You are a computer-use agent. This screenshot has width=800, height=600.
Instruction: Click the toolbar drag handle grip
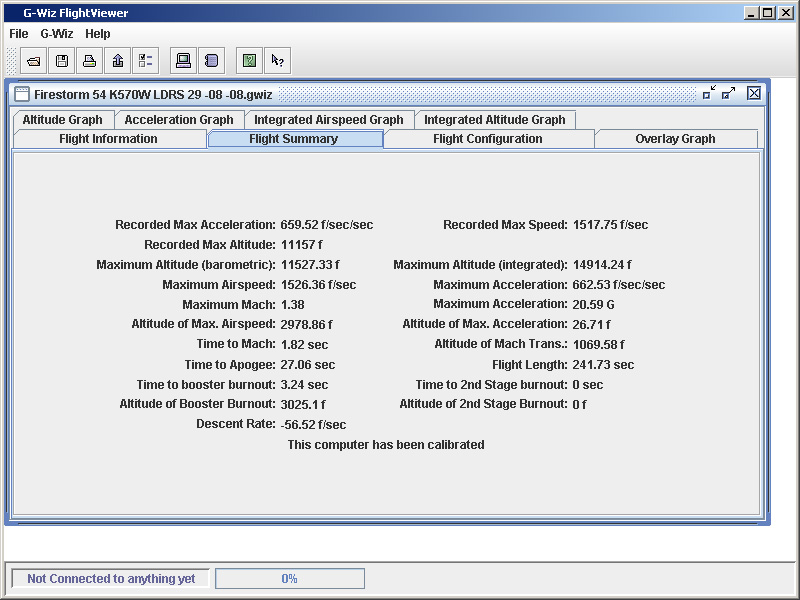click(11, 61)
